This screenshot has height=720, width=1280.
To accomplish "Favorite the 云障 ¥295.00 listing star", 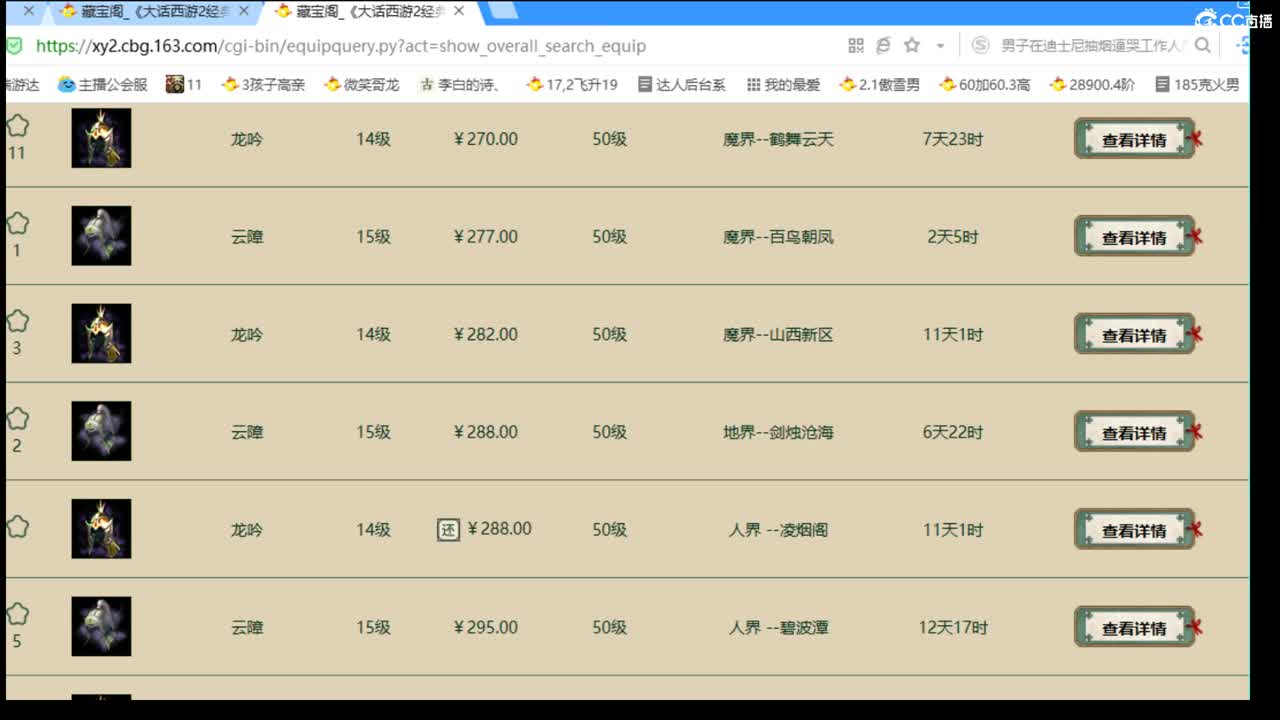I will (17, 614).
